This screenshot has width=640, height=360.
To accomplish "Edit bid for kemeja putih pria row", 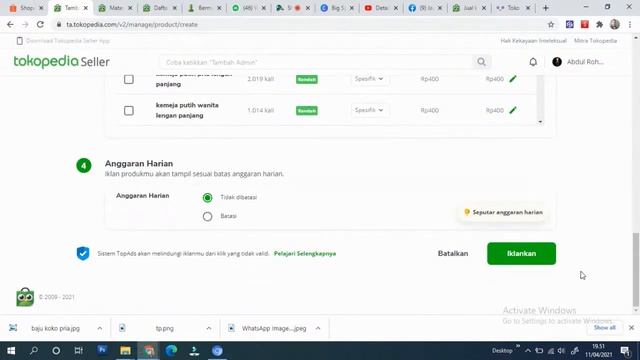I will [x=513, y=79].
